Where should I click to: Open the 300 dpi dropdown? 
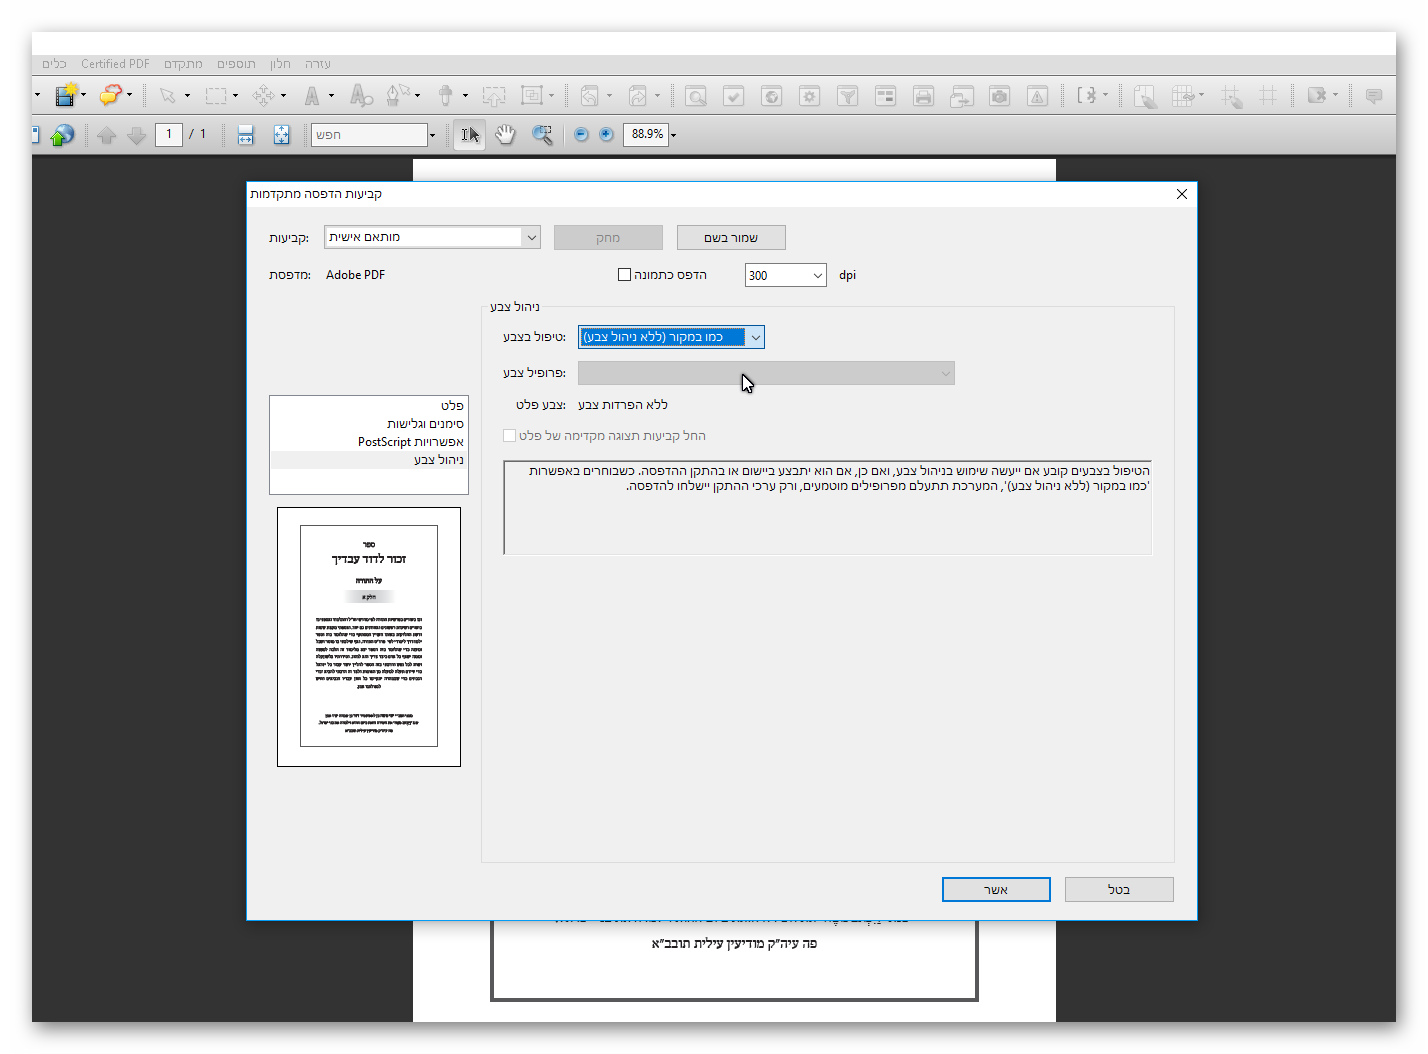click(x=785, y=275)
